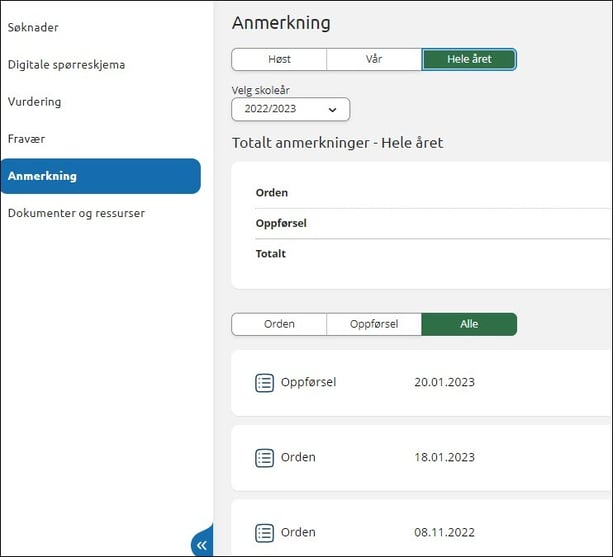The image size is (613, 557).
Task: Select Vår semester toggle
Action: coord(374,59)
